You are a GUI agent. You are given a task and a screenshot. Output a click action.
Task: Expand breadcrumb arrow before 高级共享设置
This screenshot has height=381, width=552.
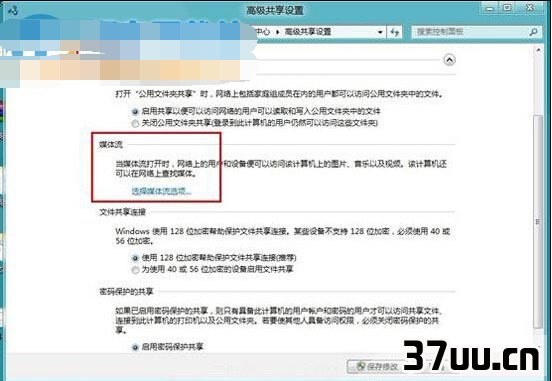277,32
